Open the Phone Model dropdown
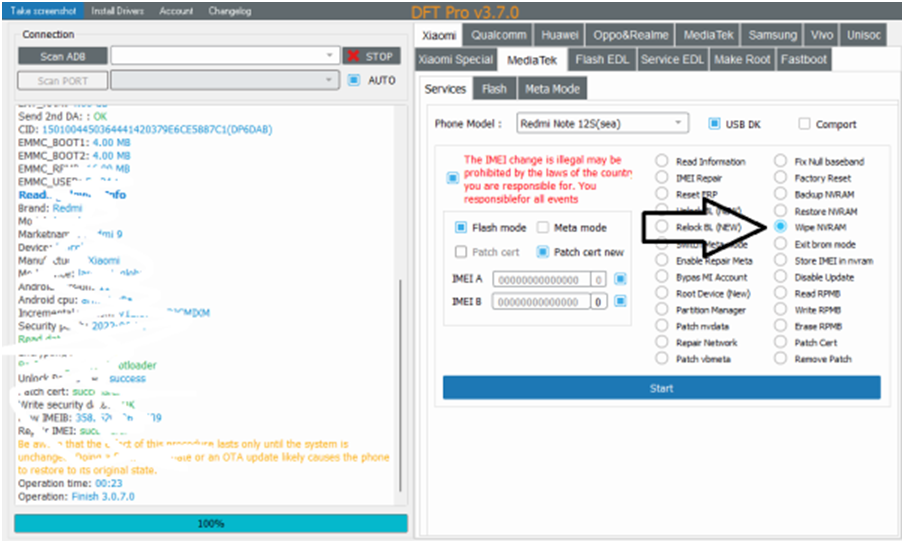This screenshot has width=904, height=543. (602, 123)
